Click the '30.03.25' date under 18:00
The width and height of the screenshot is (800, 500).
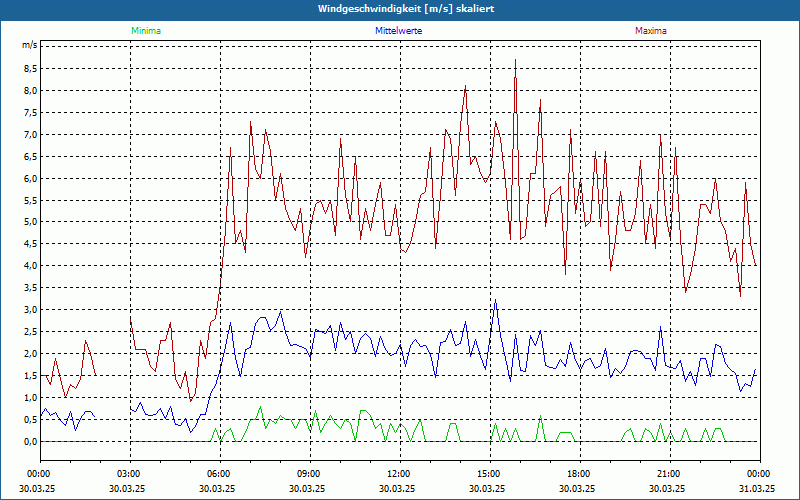click(x=577, y=488)
